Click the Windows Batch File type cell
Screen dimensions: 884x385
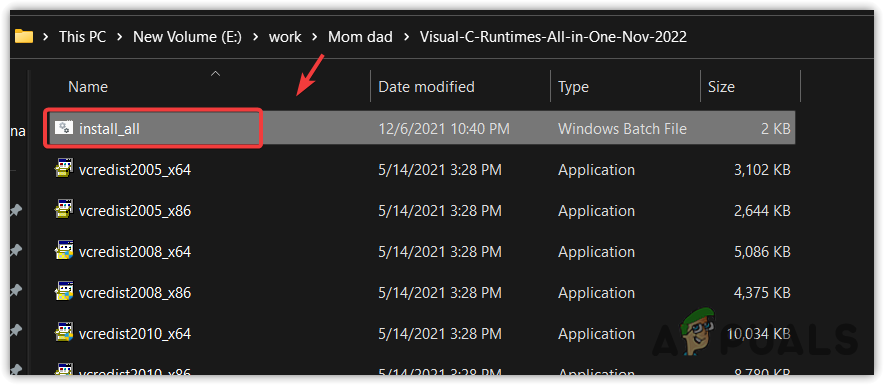pyautogui.click(x=622, y=129)
